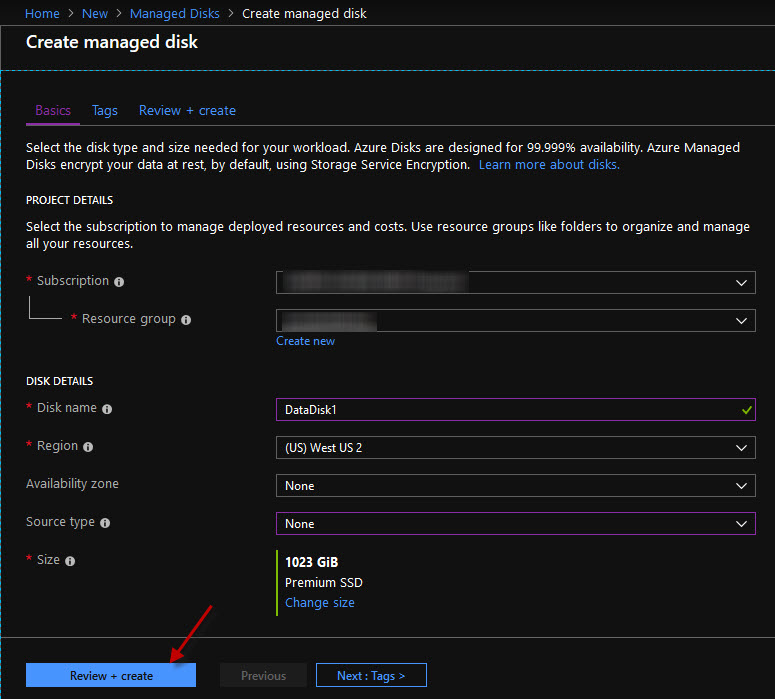Click the Next : Tags button
The width and height of the screenshot is (775, 699).
(x=371, y=675)
